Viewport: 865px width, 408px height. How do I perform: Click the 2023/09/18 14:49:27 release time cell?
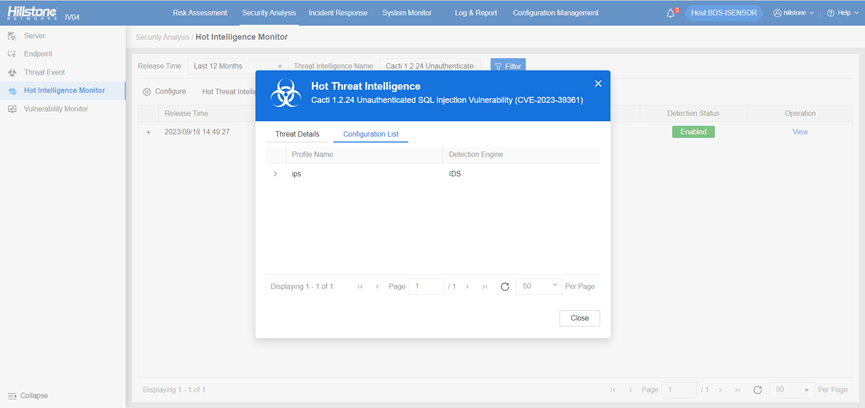197,132
